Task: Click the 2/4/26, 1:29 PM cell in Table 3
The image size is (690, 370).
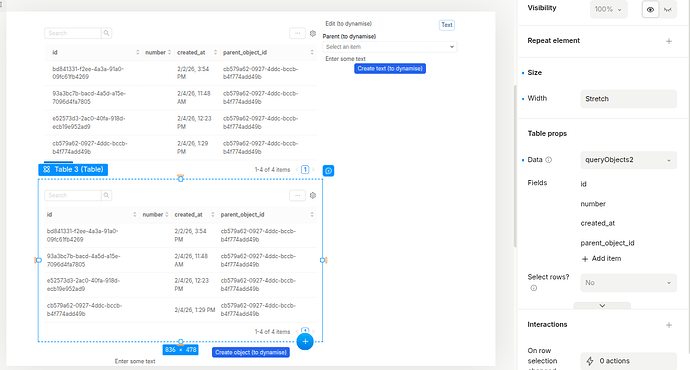Action: pos(195,310)
